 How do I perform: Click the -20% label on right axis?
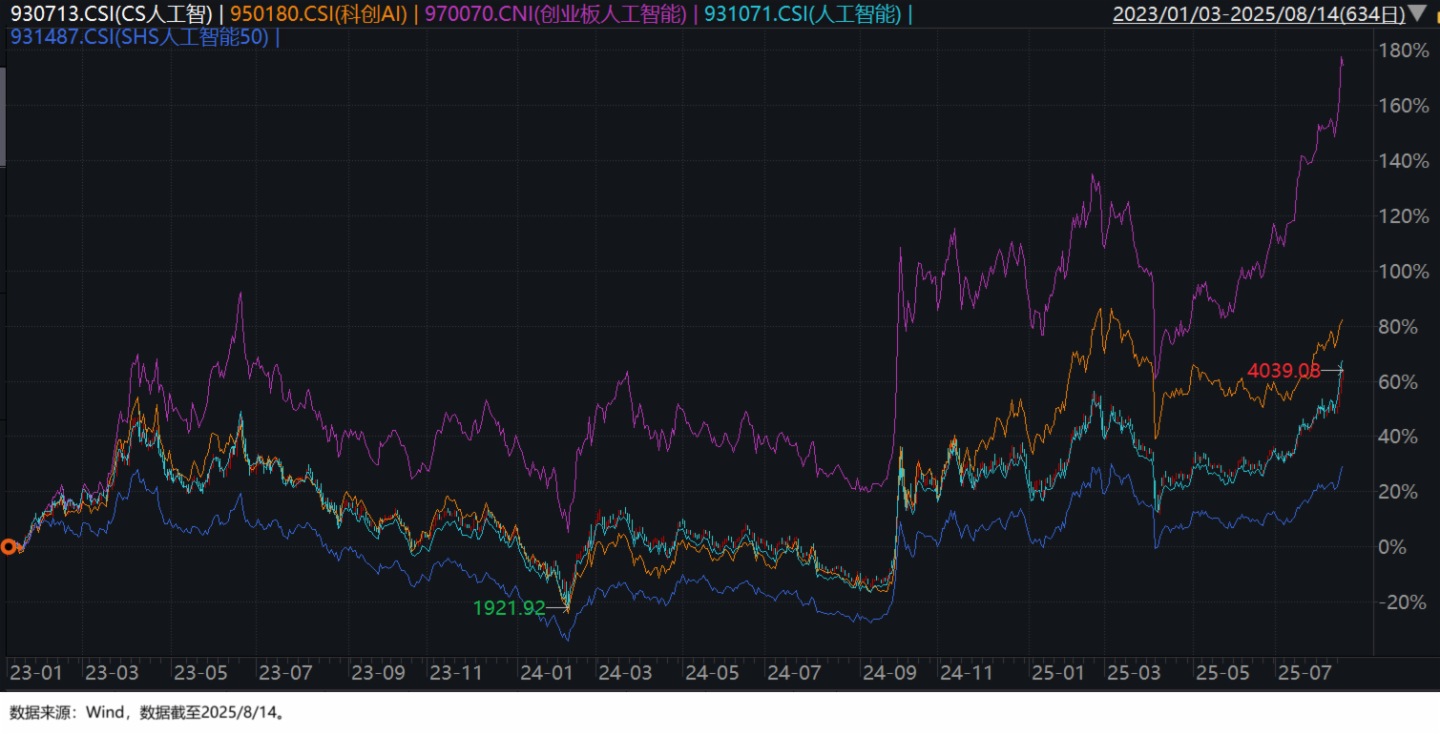tap(1402, 602)
